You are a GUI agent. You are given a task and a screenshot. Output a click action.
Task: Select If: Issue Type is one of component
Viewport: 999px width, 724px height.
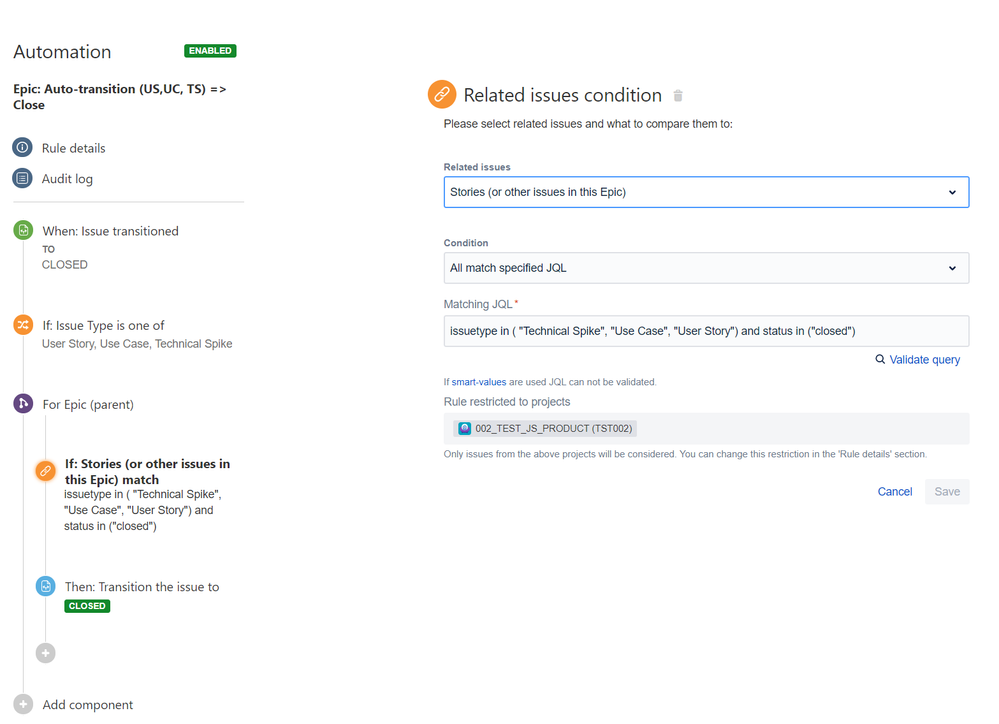pyautogui.click(x=103, y=326)
